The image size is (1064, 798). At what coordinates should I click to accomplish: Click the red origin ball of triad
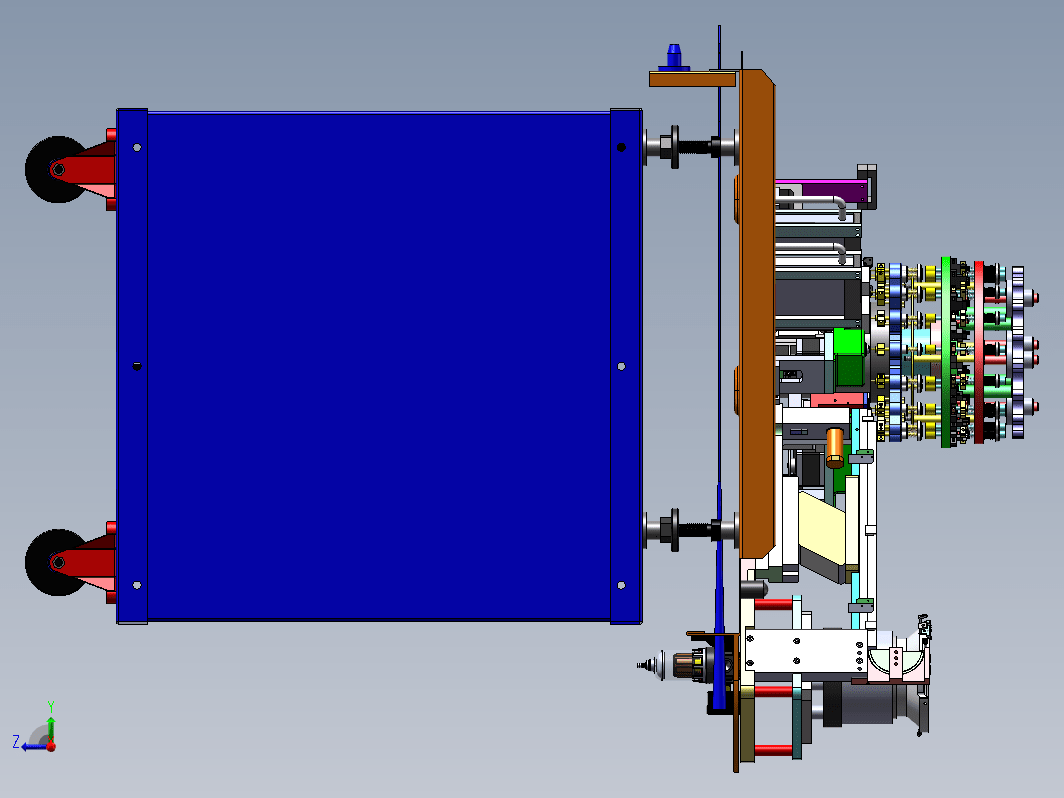click(51, 746)
